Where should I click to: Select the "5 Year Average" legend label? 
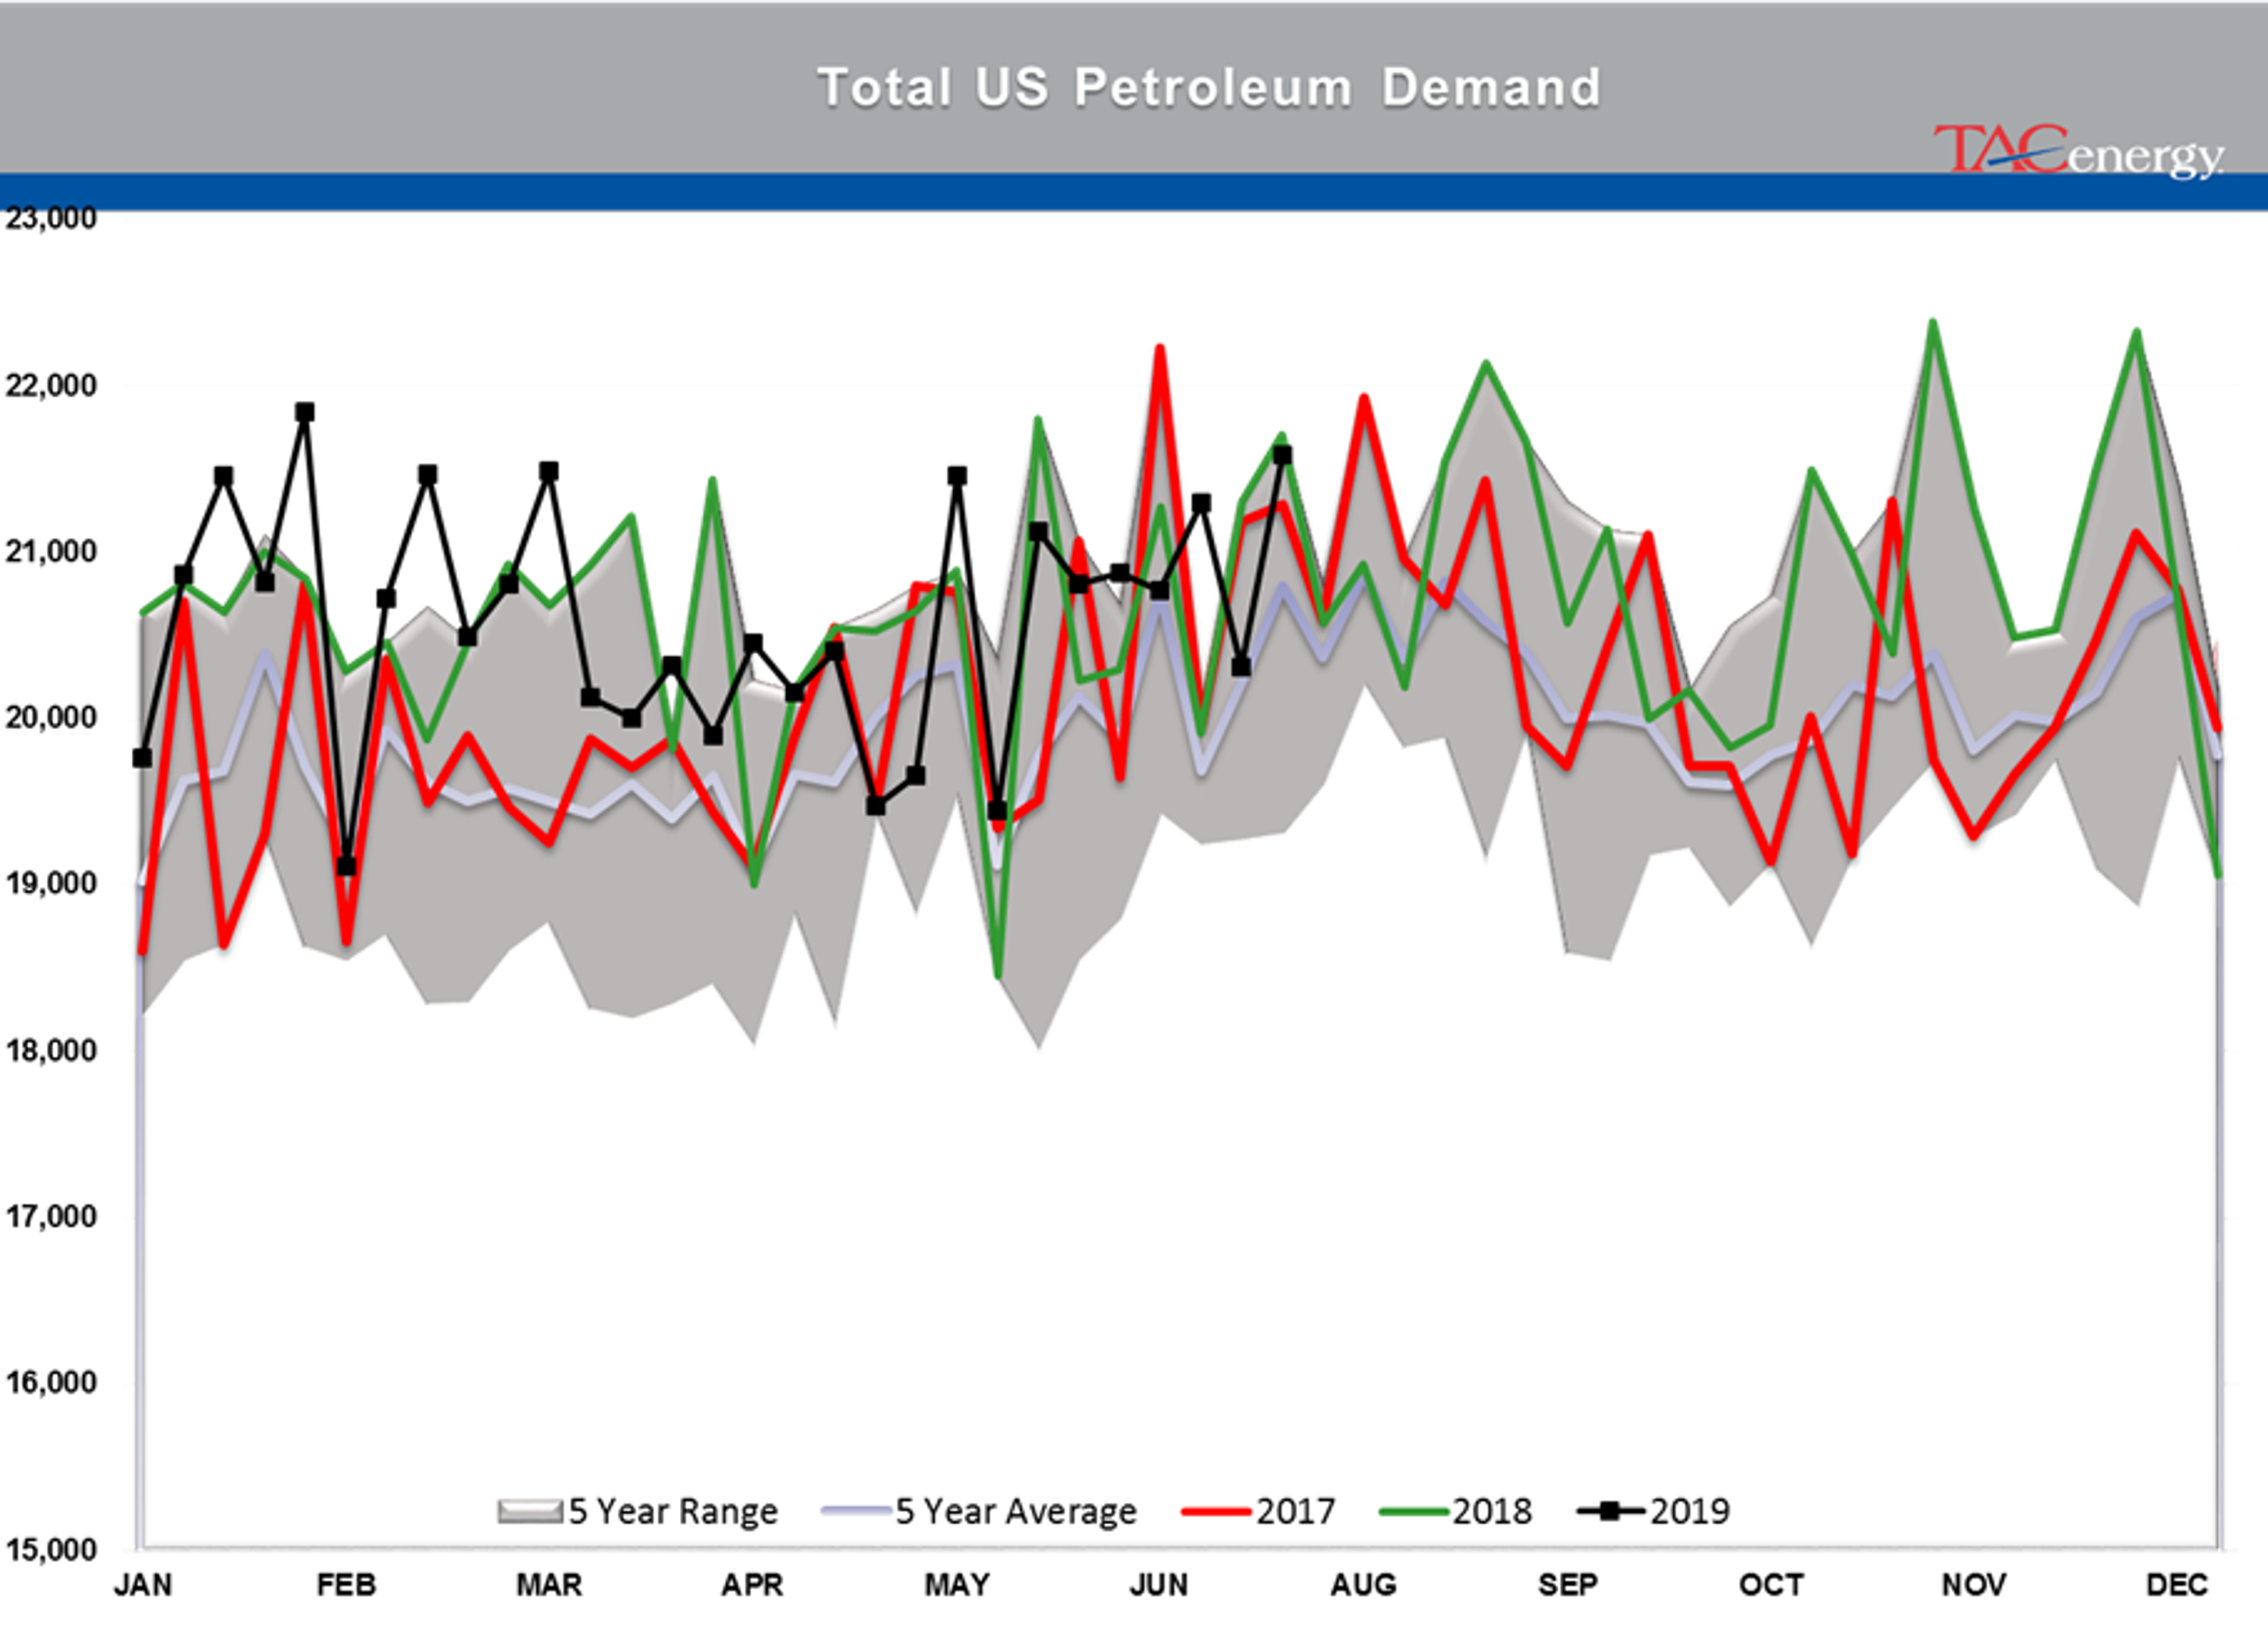1016,1511
